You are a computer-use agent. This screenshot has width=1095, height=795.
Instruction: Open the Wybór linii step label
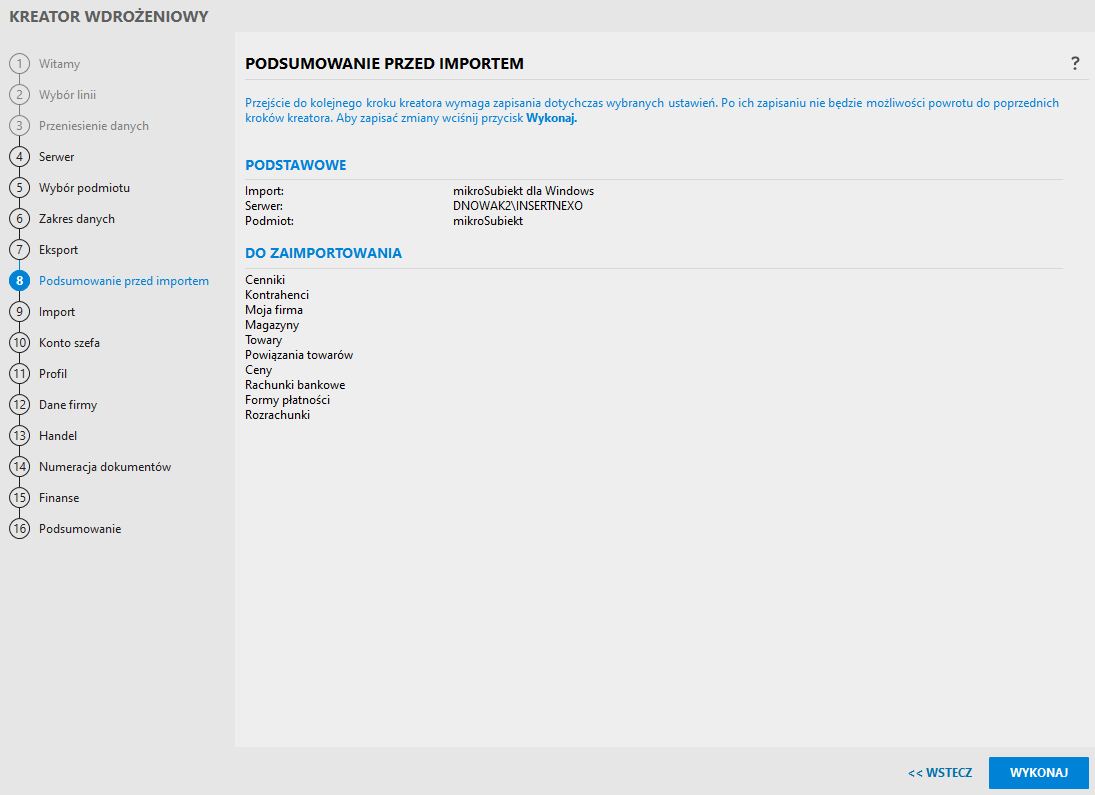pos(67,94)
